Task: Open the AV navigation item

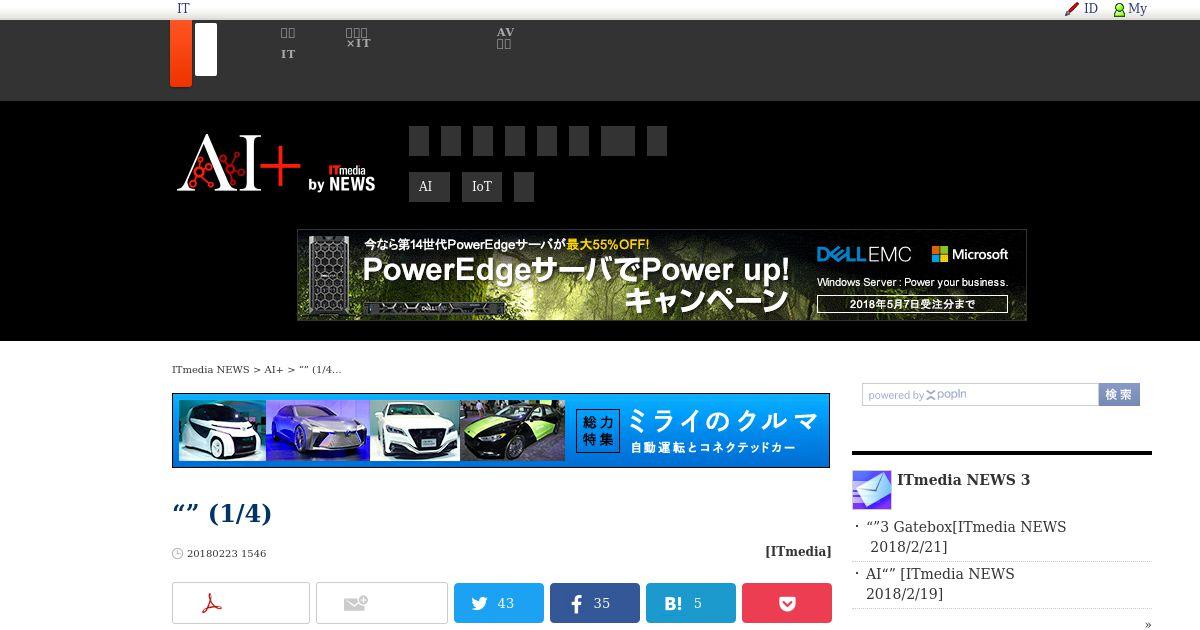Action: tap(505, 38)
